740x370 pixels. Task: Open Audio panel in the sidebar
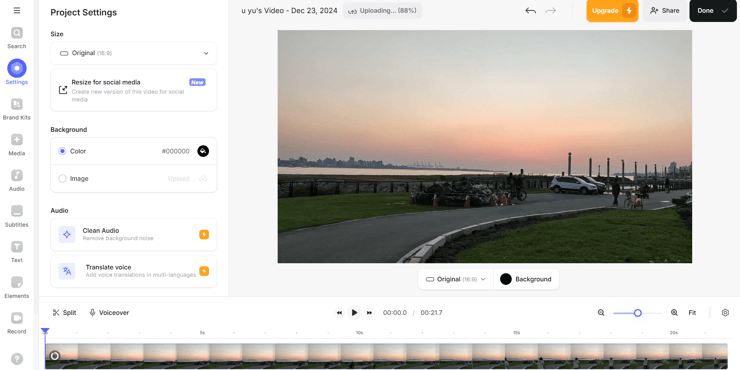17,181
